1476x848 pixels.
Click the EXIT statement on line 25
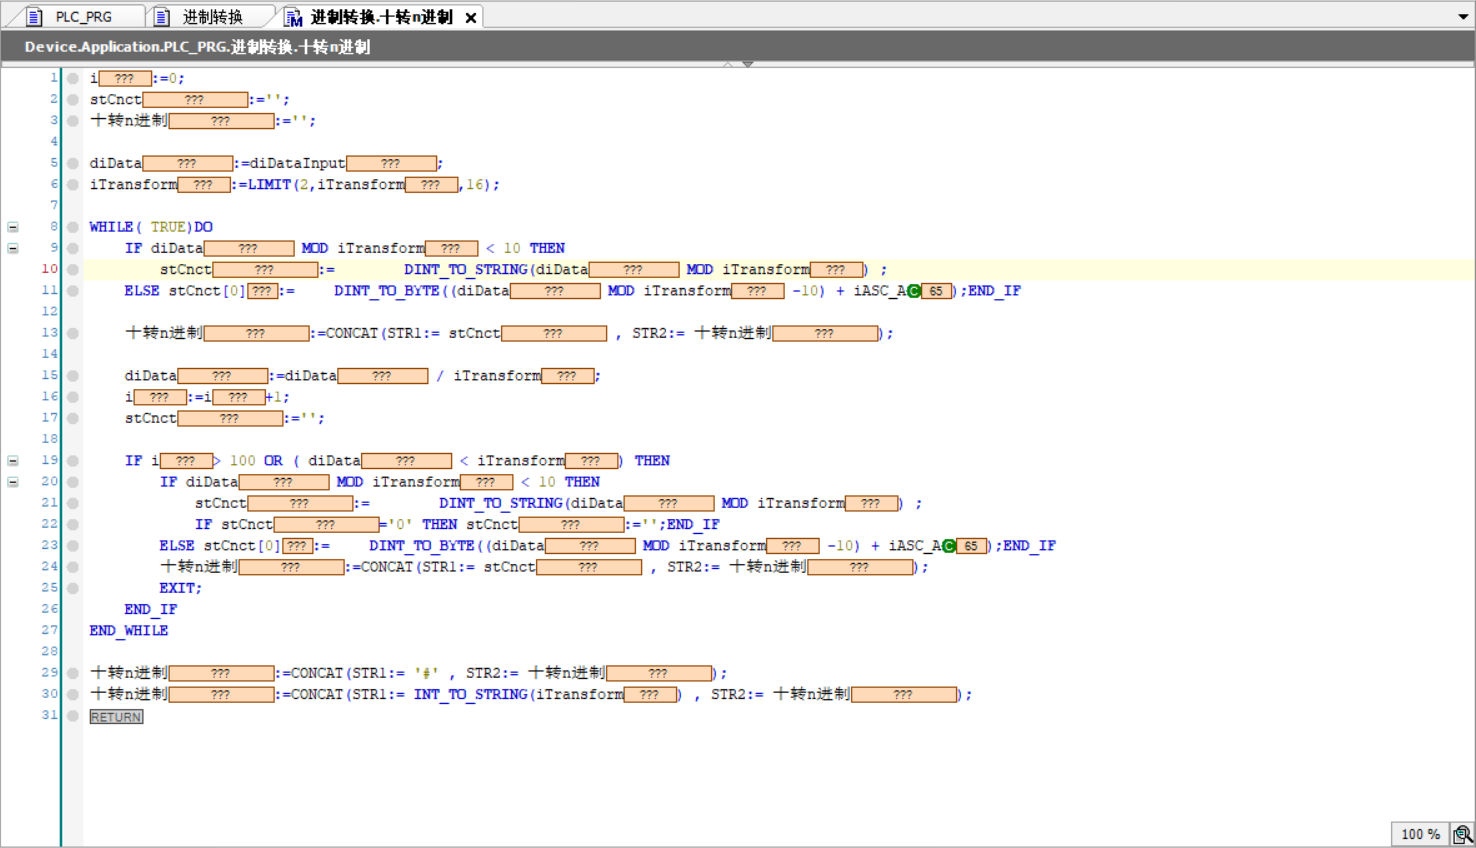tap(181, 588)
